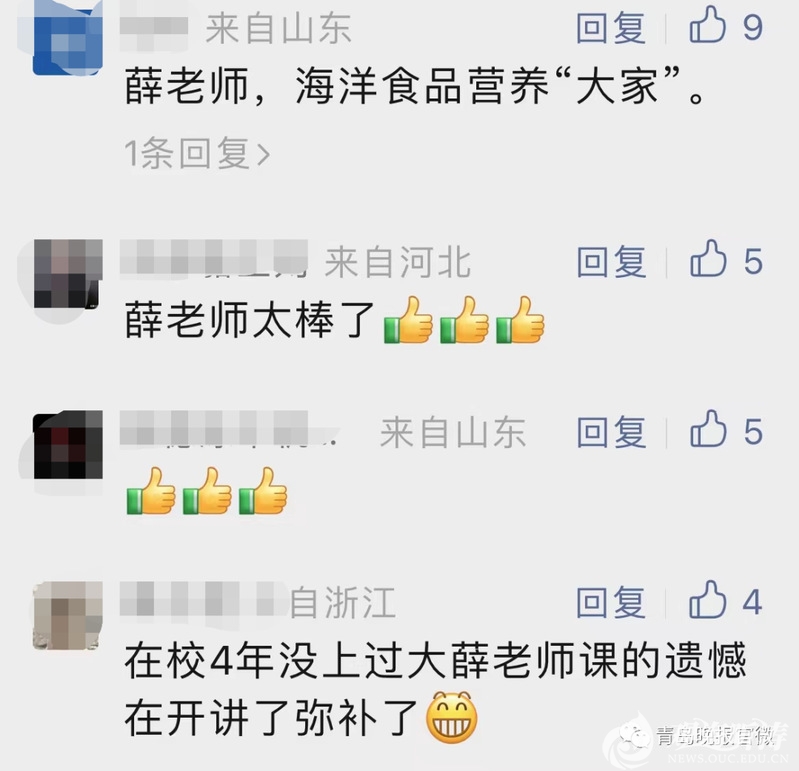Open the 浙江 commenter's avatar

click(x=68, y=615)
